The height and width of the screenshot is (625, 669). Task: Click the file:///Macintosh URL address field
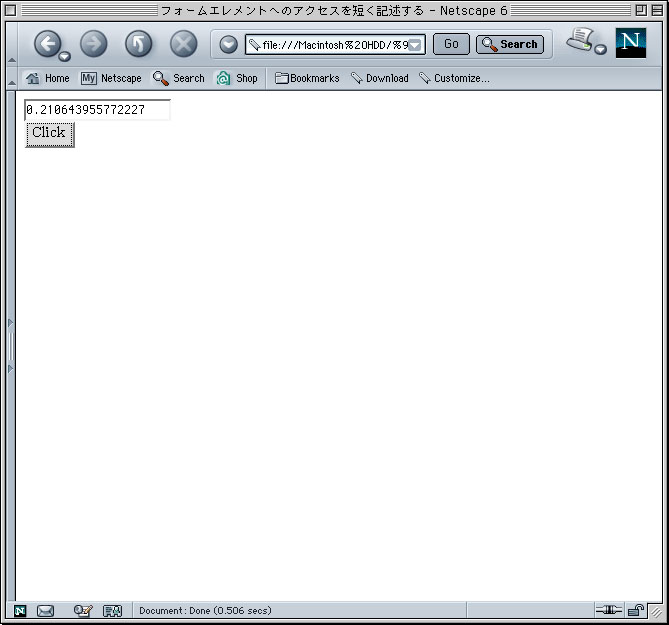(x=335, y=44)
